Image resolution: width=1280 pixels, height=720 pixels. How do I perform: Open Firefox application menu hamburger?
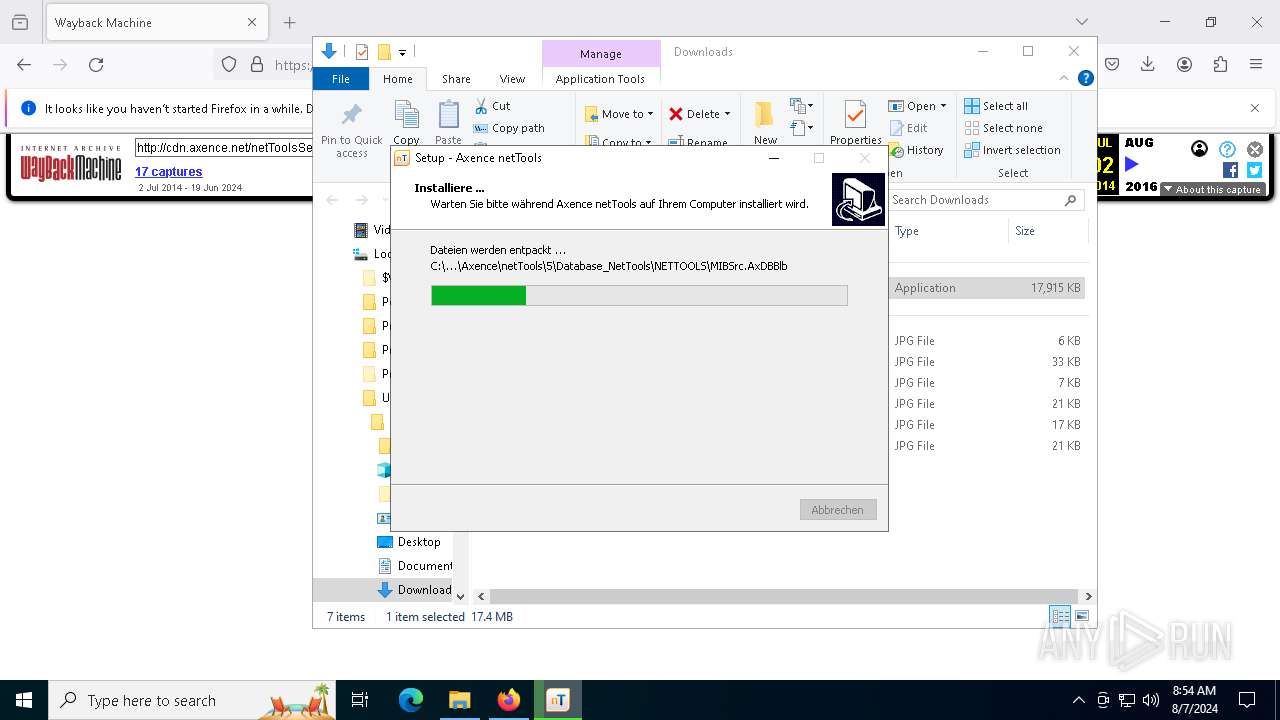tap(1256, 64)
